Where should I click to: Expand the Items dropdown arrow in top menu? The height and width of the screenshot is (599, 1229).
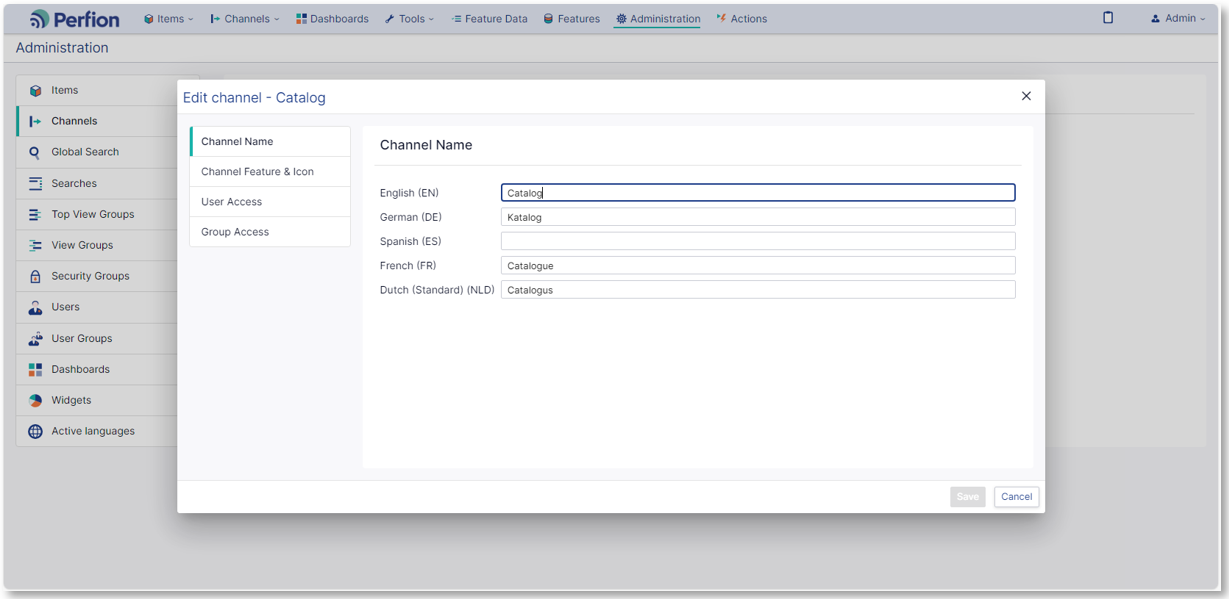tap(191, 19)
